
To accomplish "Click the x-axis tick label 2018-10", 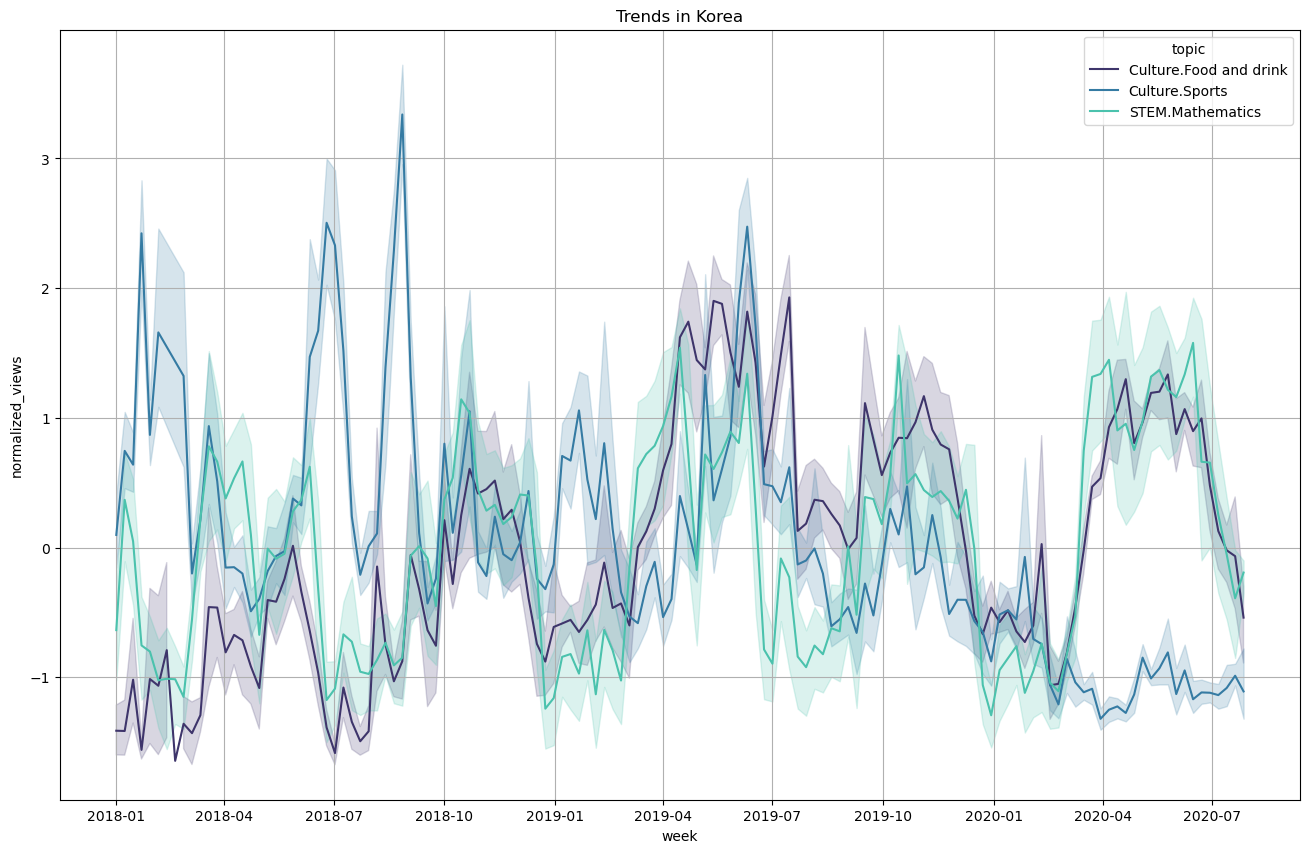I will tap(444, 816).
